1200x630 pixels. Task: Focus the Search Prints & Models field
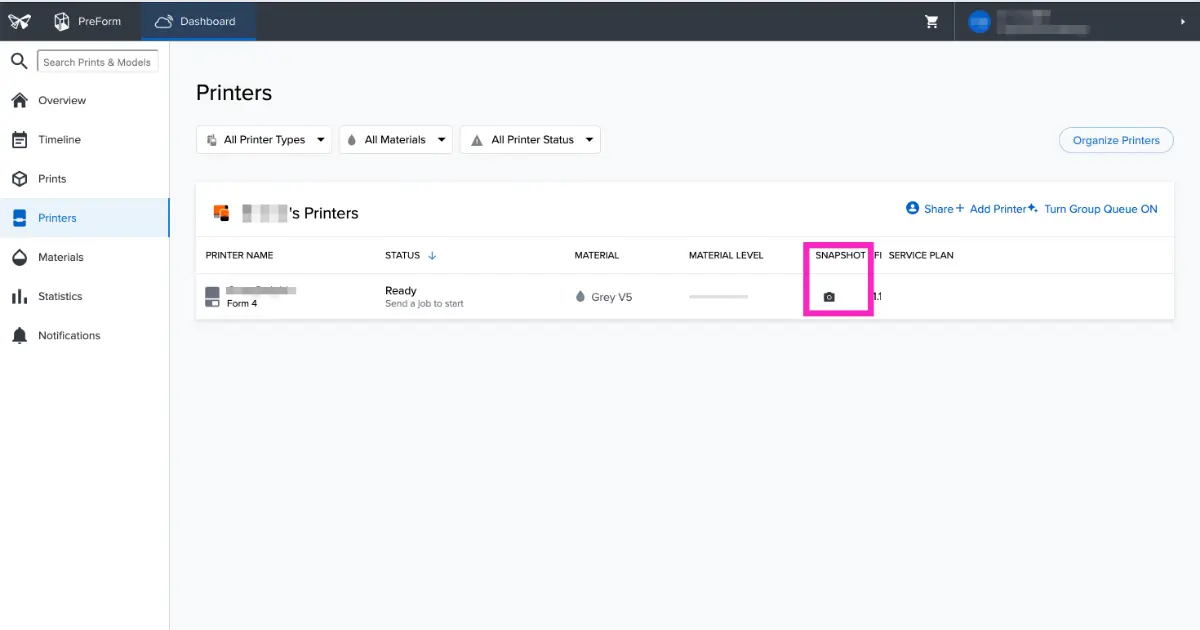[x=97, y=62]
